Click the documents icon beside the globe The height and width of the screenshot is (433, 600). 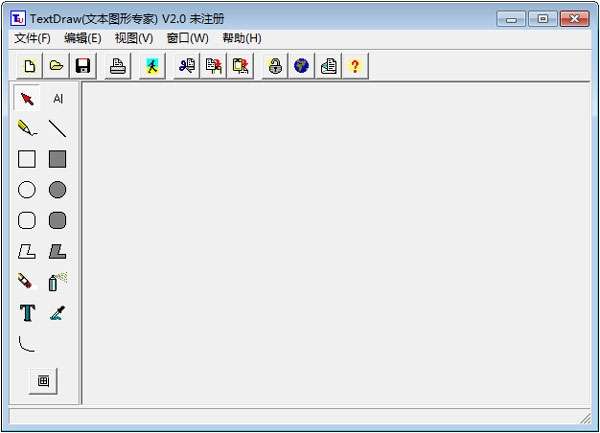[328, 66]
